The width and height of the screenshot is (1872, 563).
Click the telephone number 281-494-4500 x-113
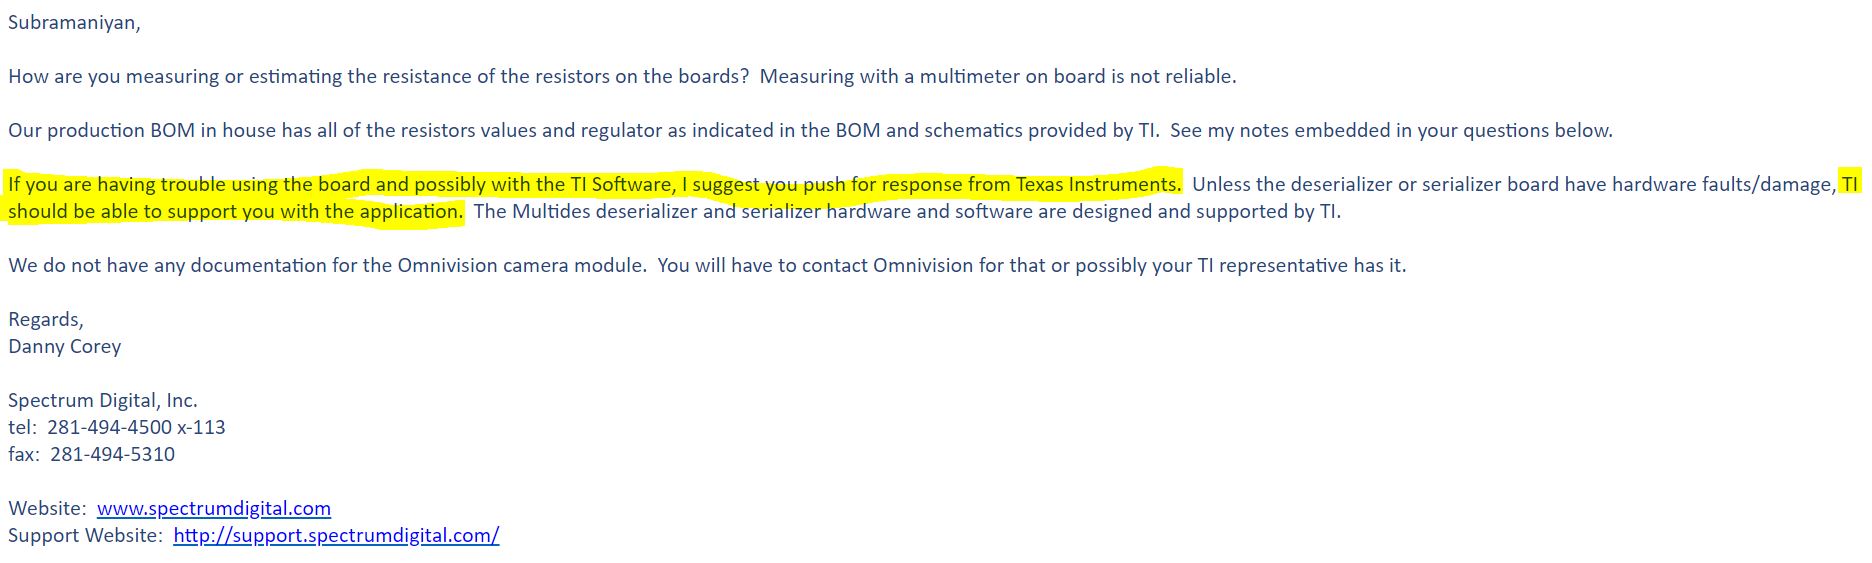coord(136,427)
